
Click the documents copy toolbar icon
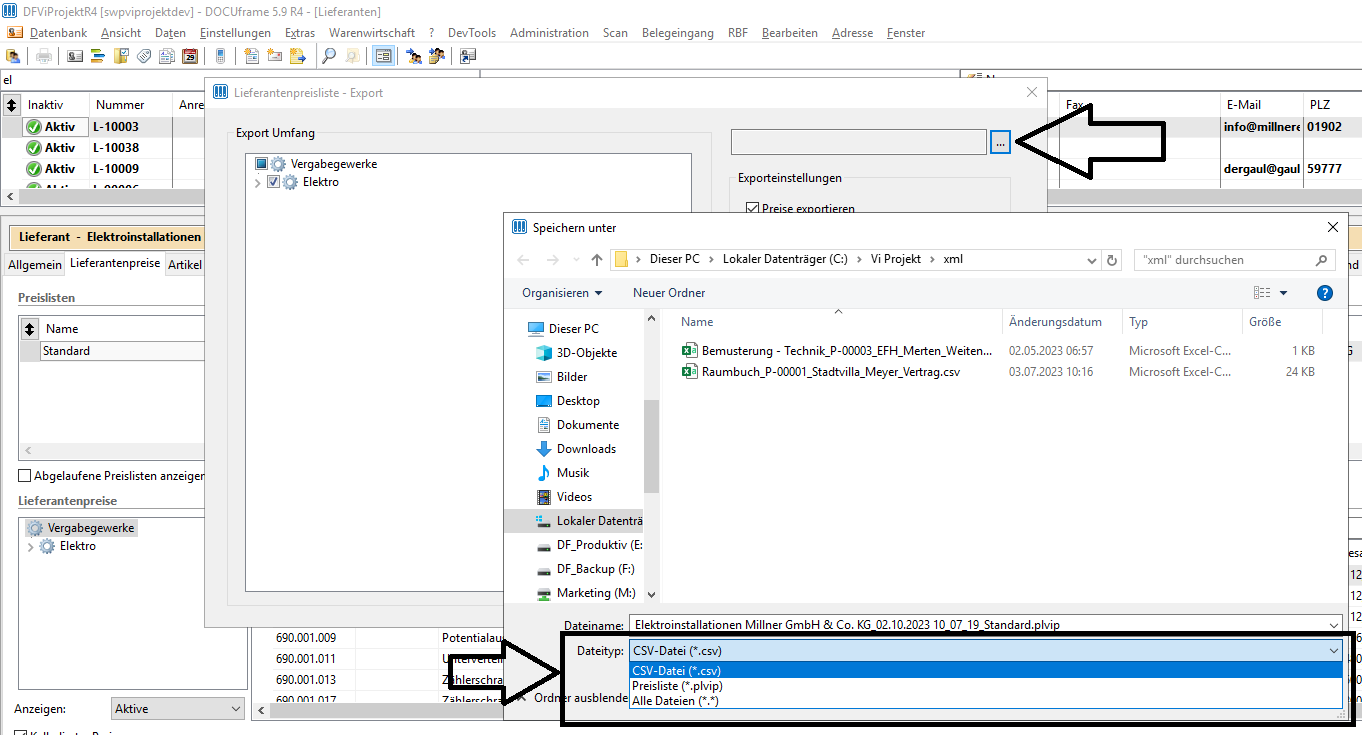coord(167,56)
